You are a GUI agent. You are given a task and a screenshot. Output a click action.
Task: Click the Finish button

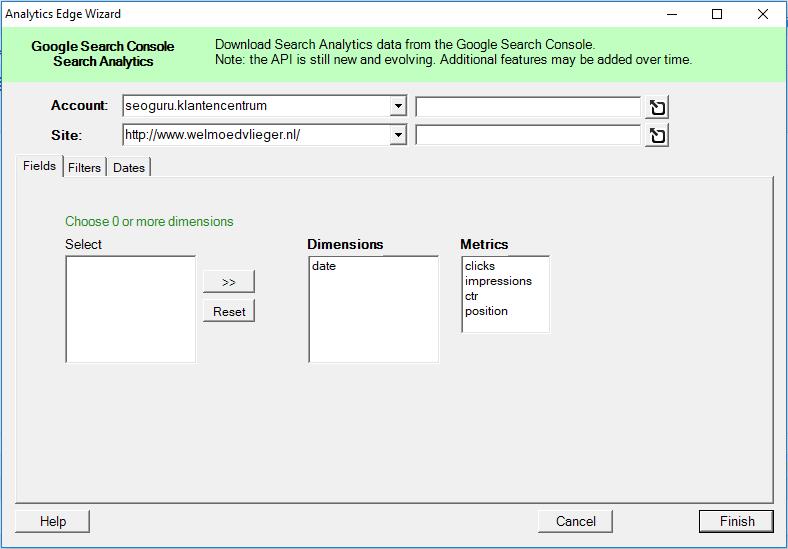737,521
